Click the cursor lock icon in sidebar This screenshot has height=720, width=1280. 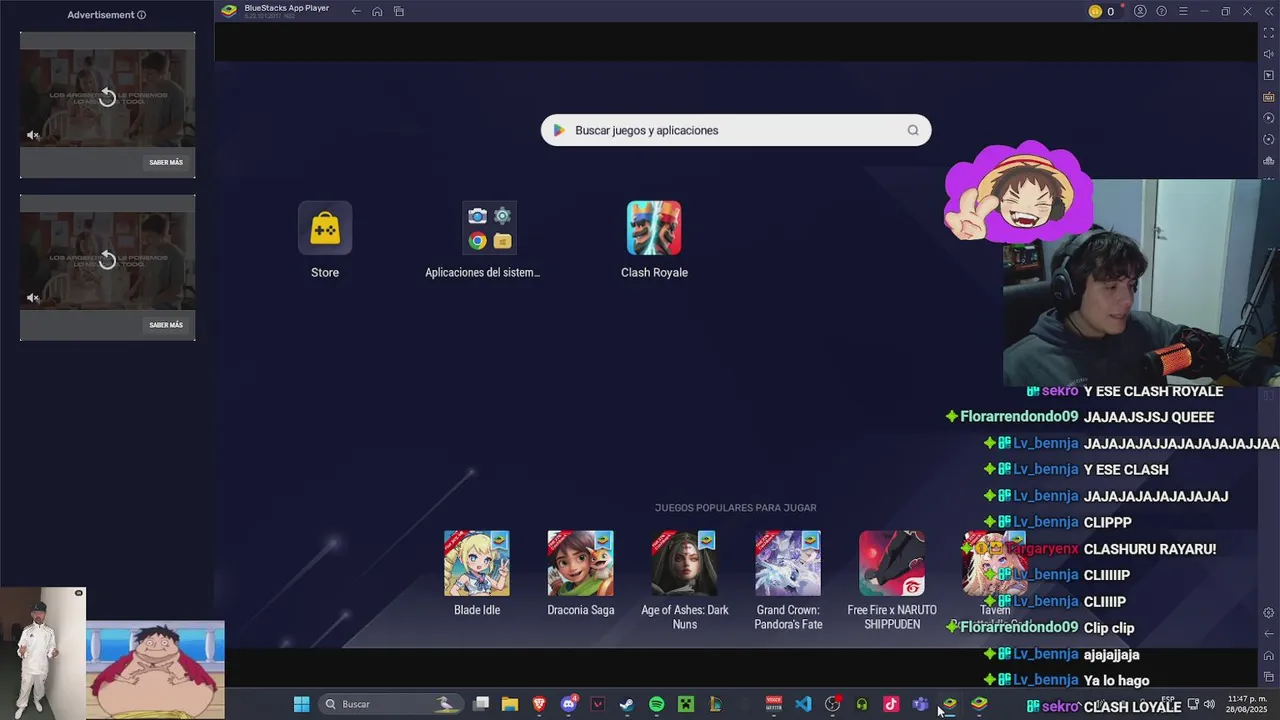point(1269,76)
